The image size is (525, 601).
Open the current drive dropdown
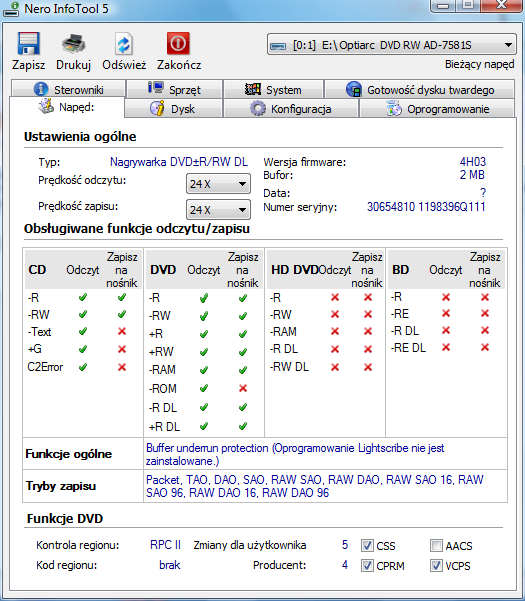click(x=391, y=45)
